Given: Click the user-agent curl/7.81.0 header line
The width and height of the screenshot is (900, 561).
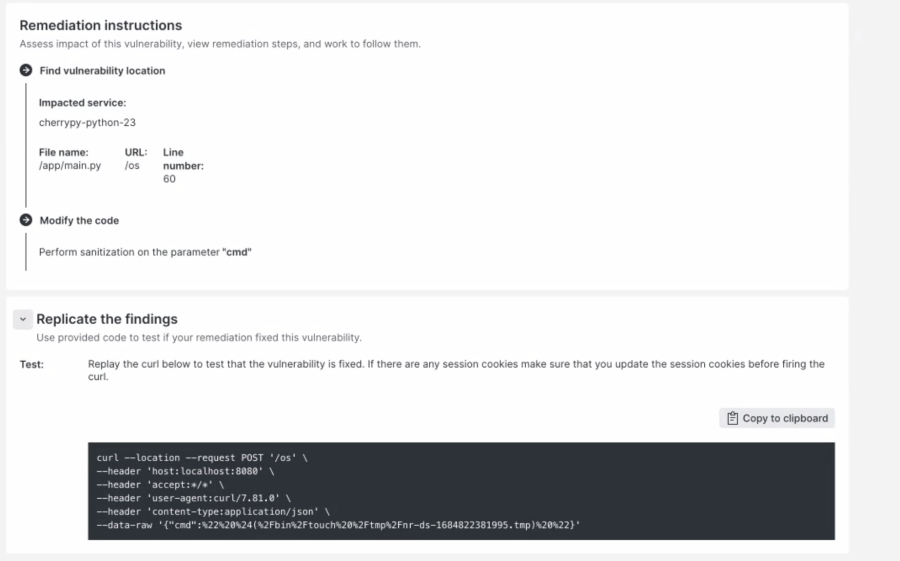Looking at the screenshot, I should 193,497.
